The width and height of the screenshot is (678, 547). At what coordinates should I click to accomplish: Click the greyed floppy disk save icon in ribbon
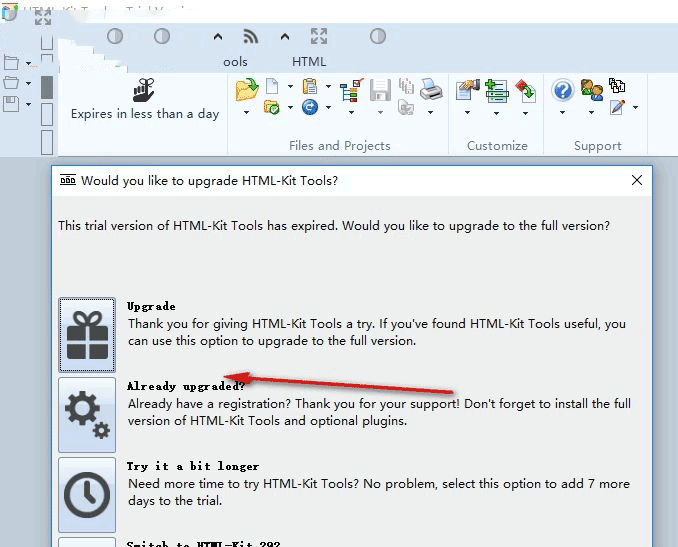coord(381,90)
